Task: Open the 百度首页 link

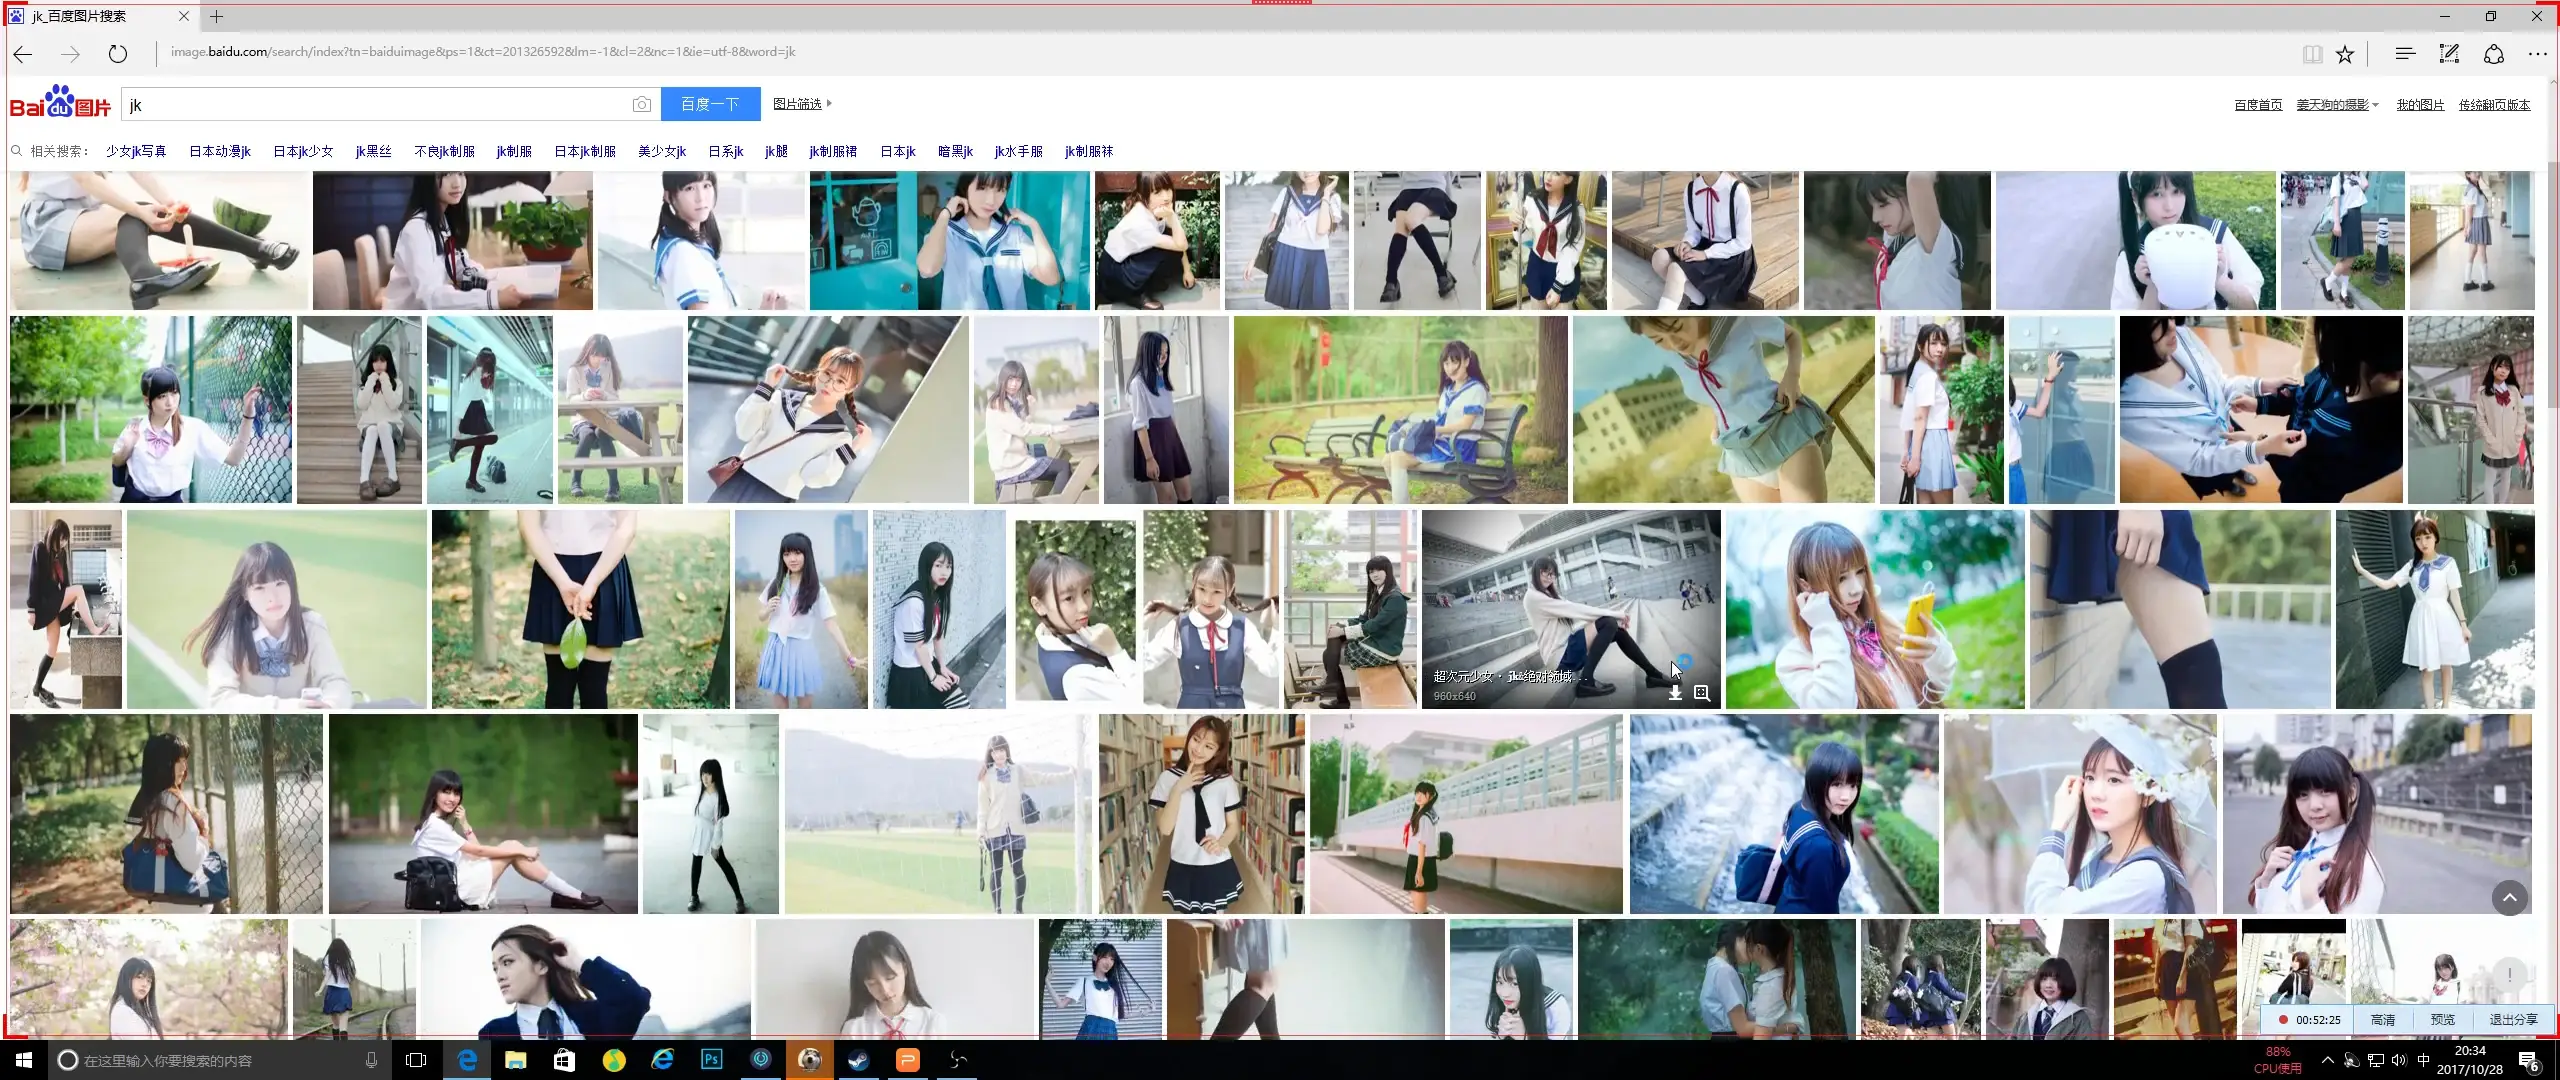Action: tap(2259, 105)
